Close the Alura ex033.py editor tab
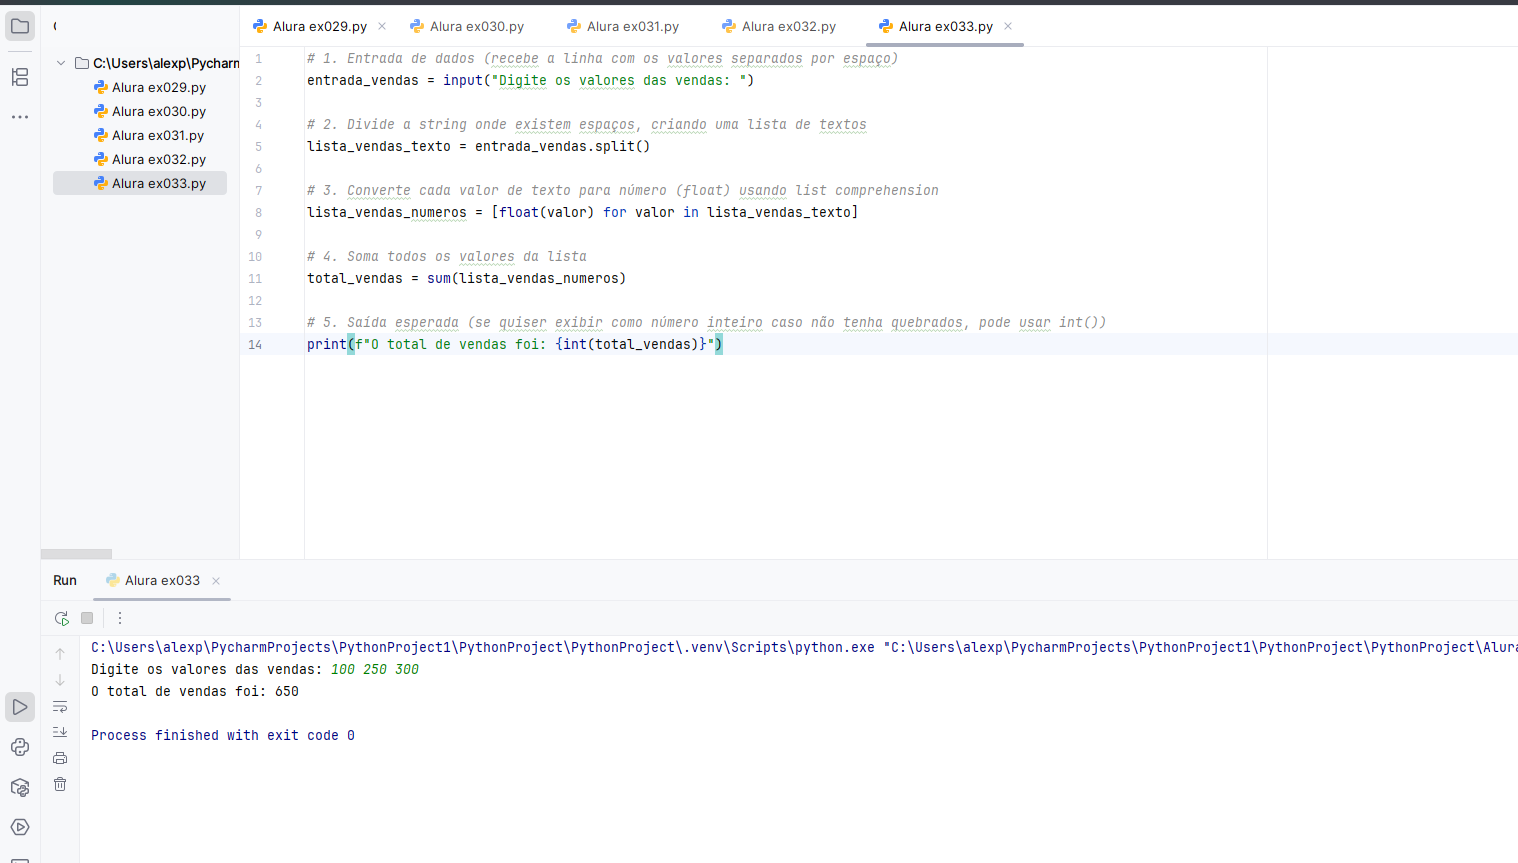The width and height of the screenshot is (1518, 863). [x=1008, y=26]
